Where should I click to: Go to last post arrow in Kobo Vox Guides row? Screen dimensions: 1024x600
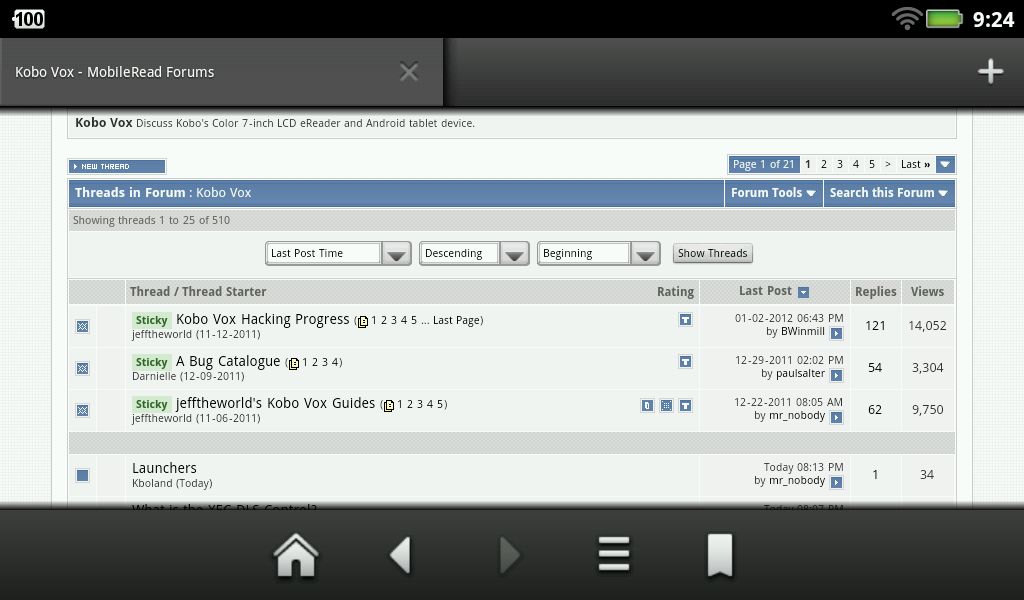[x=836, y=417]
